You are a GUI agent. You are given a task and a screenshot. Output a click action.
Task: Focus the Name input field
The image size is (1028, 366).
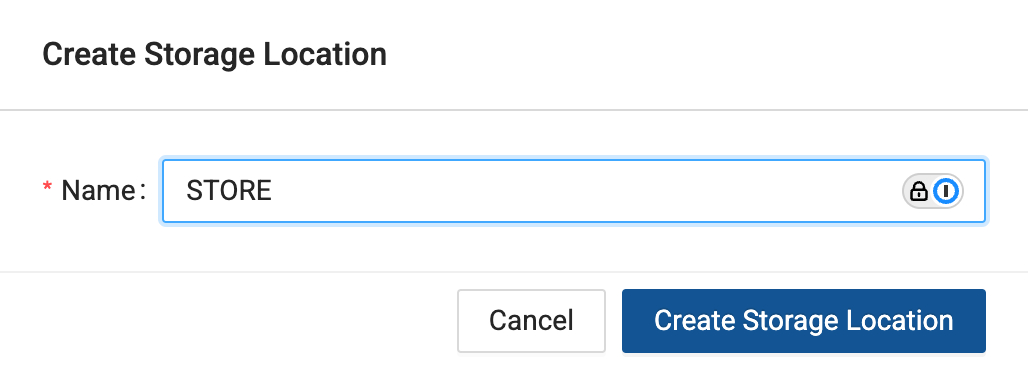pos(574,192)
